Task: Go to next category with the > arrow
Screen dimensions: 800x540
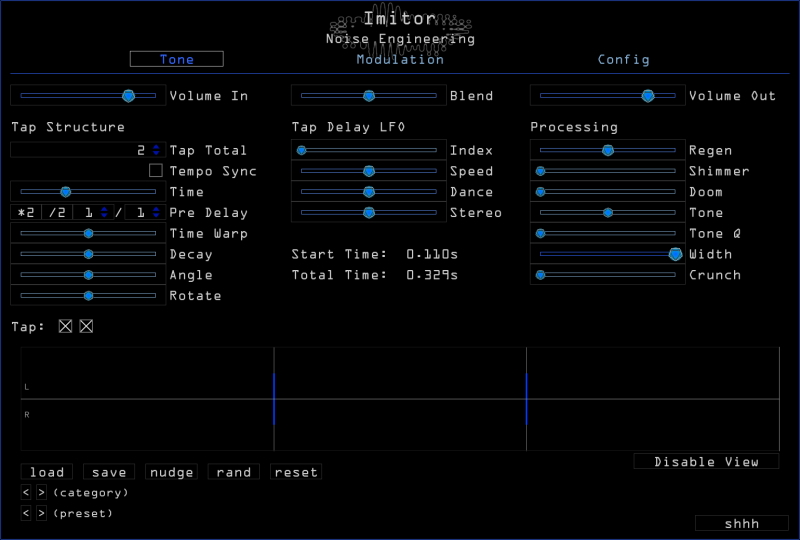Action: [42, 493]
